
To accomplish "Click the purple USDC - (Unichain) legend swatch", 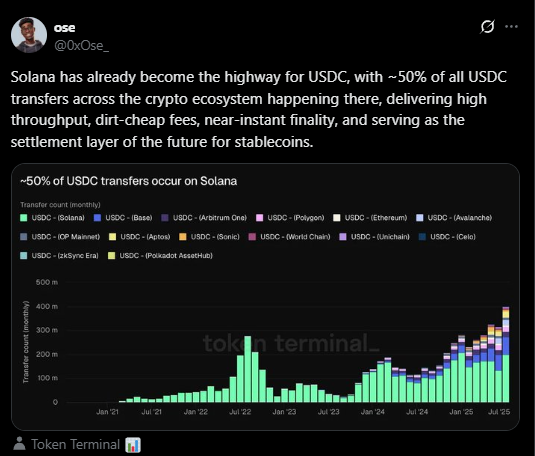I will coord(343,237).
